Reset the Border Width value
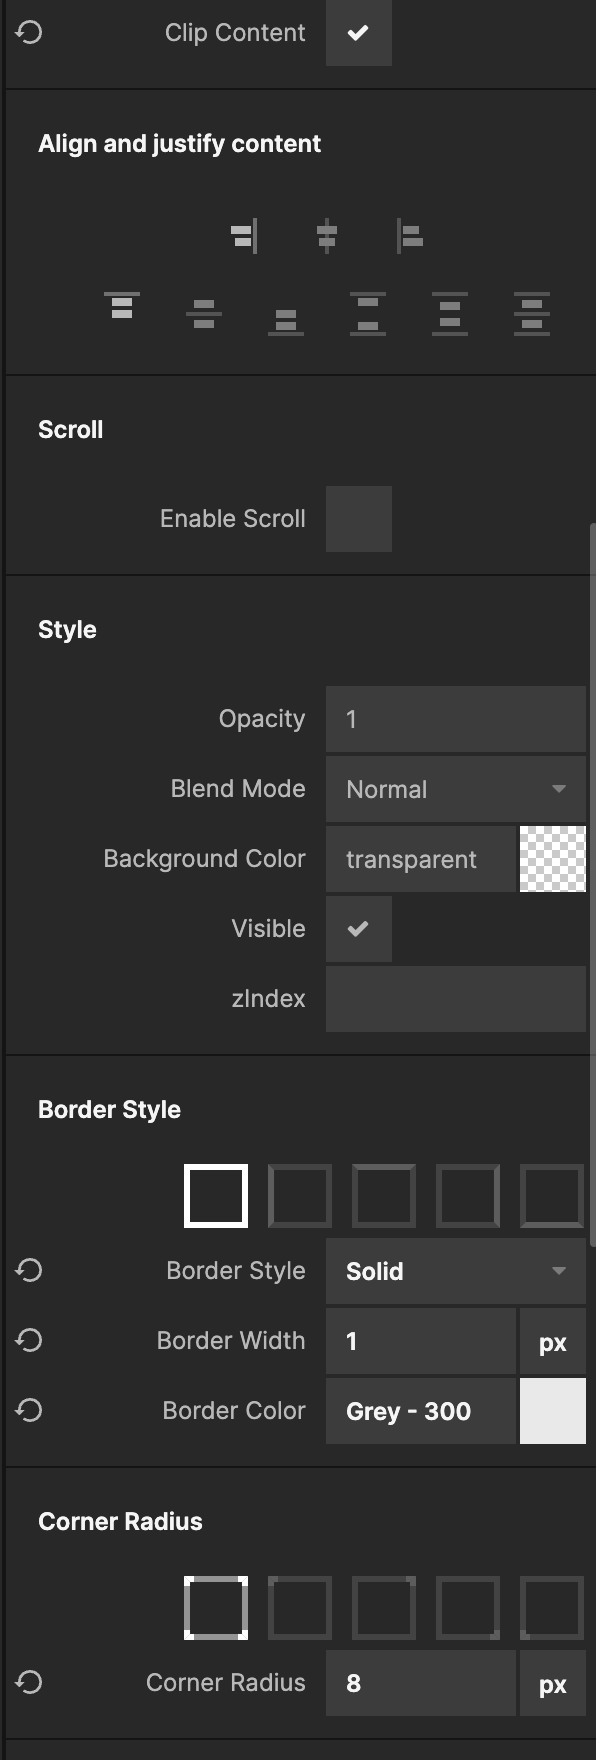596x1760 pixels. [29, 1340]
